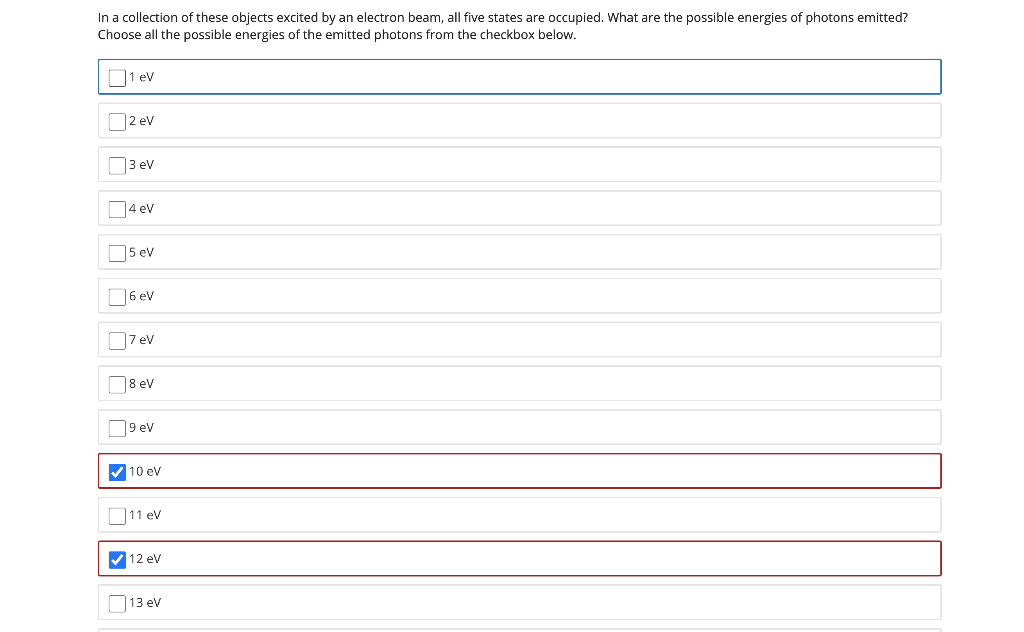Check the 6 eV option box
The width and height of the screenshot is (1024, 632).
[117, 296]
